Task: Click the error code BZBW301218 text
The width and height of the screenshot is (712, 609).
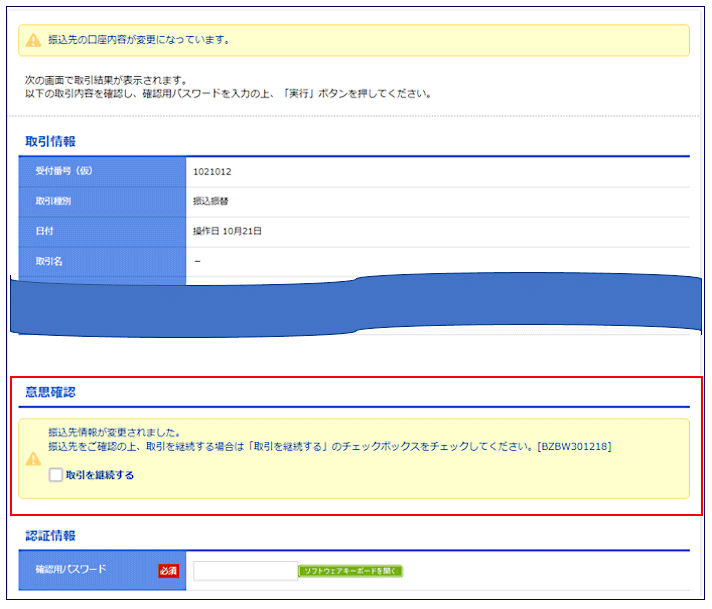Action: point(574,446)
